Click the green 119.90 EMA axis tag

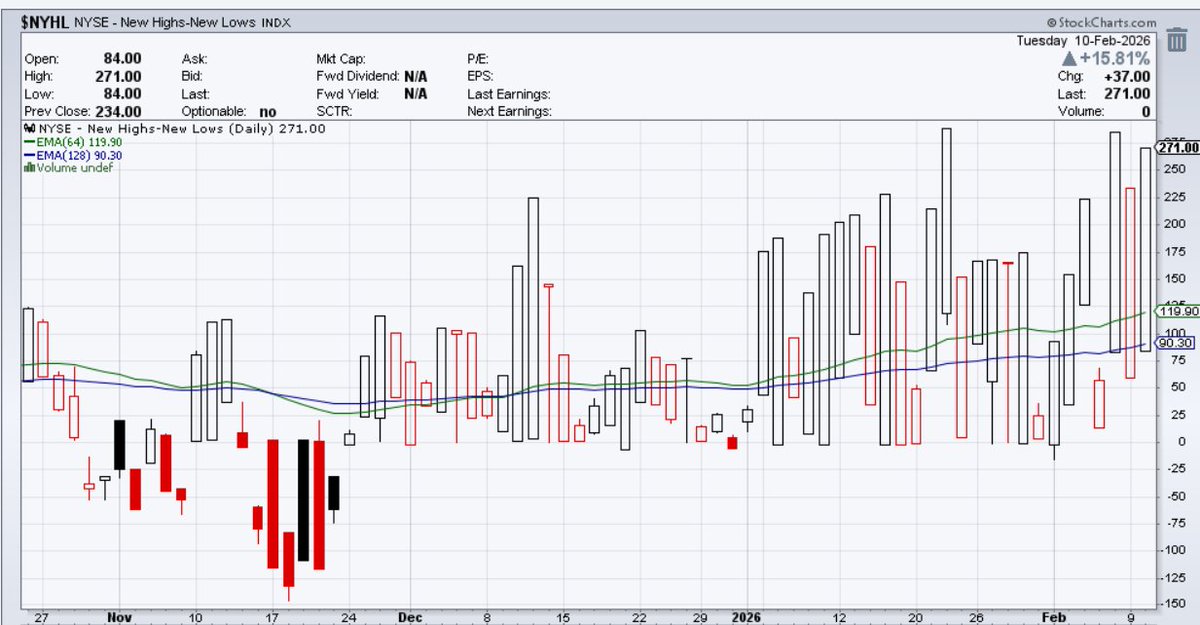1178,311
